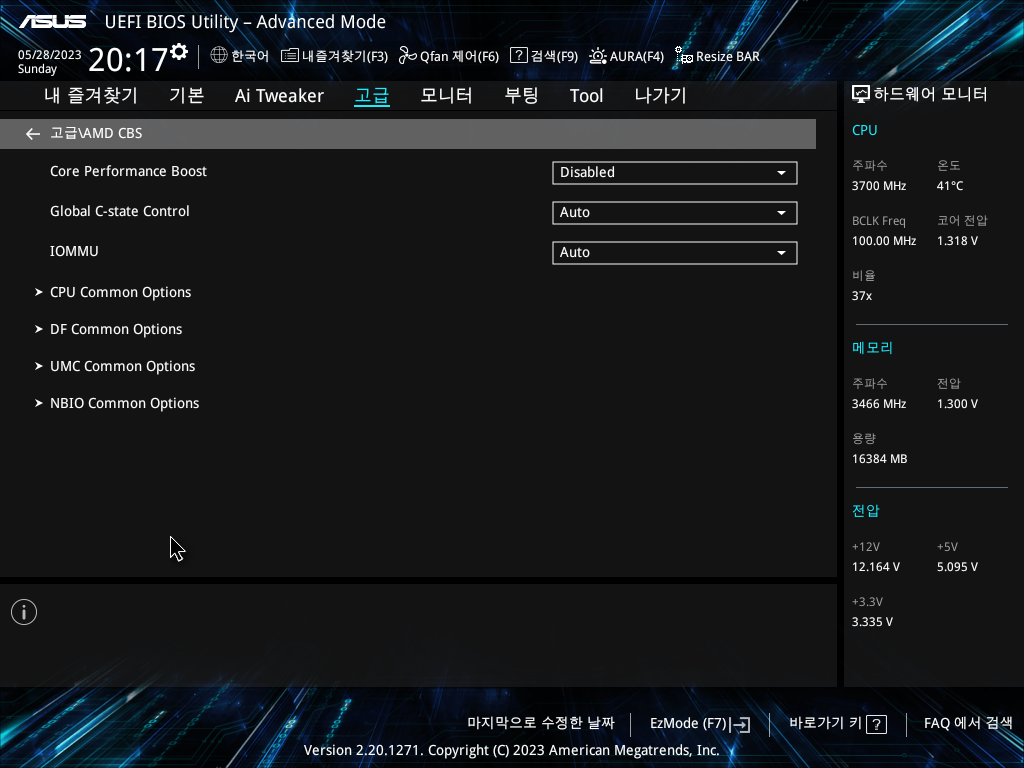
Task: Click 마지막으로 수정한 날짜 button
Action: [x=541, y=723]
